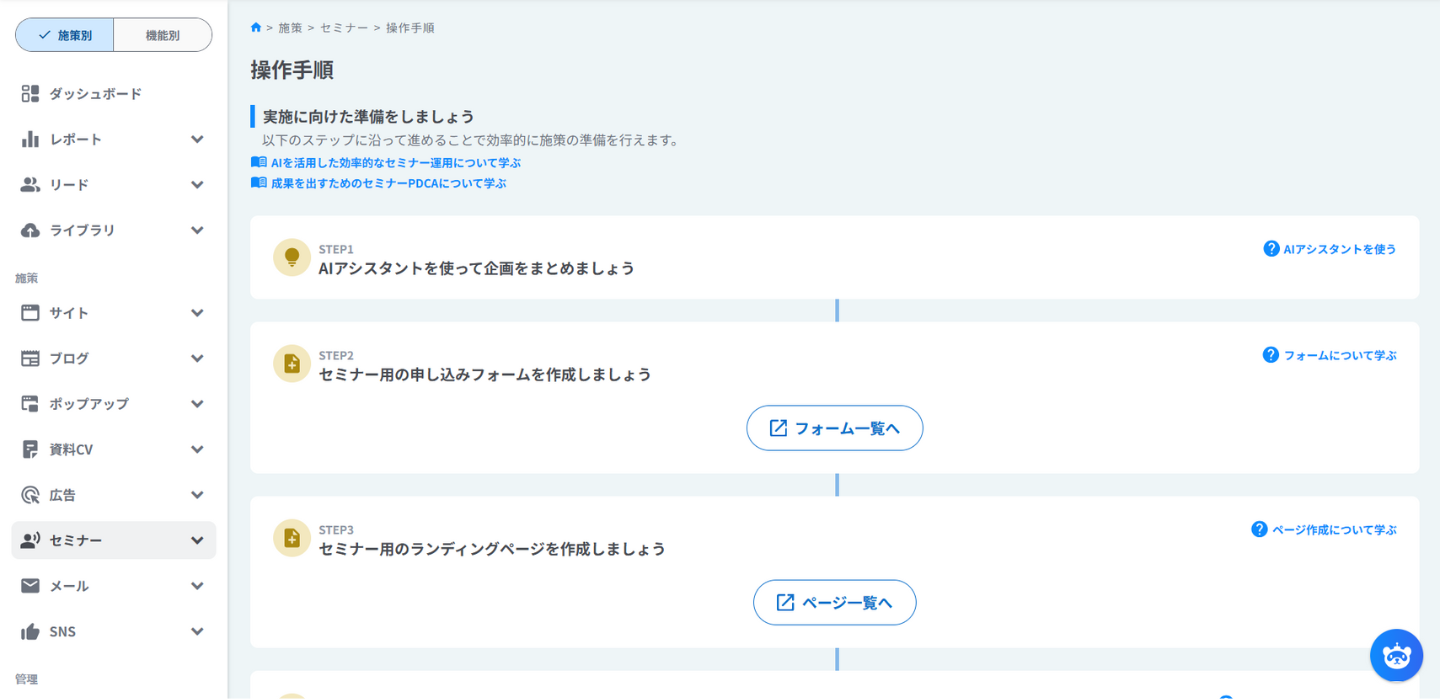Click help icon beside AIアシスタントを使う
The height and width of the screenshot is (700, 1440).
tap(1271, 248)
